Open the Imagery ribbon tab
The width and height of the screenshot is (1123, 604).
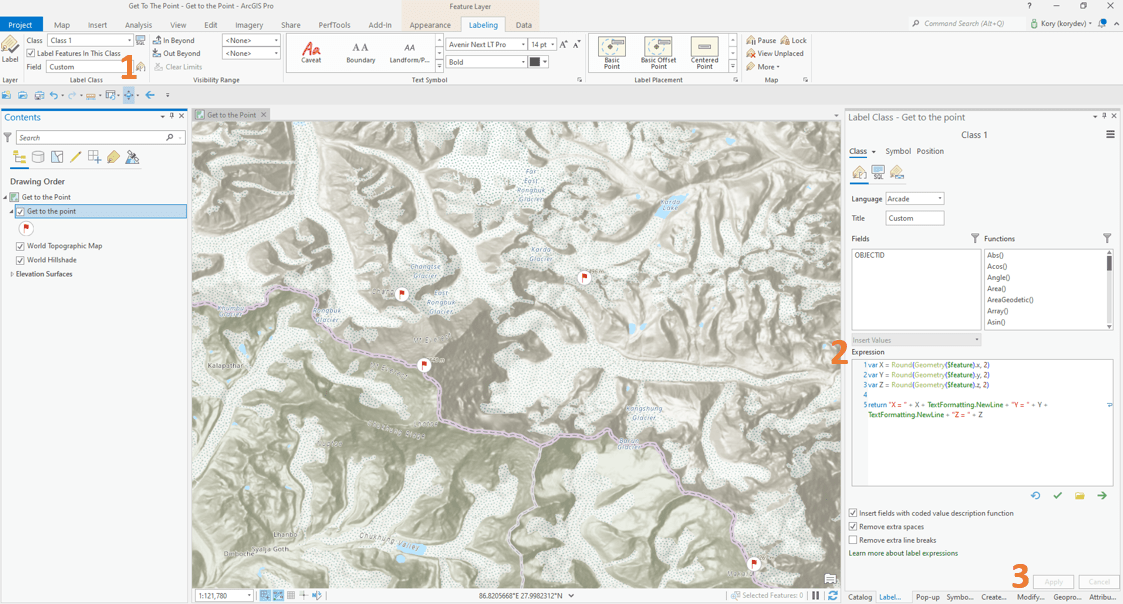249,24
